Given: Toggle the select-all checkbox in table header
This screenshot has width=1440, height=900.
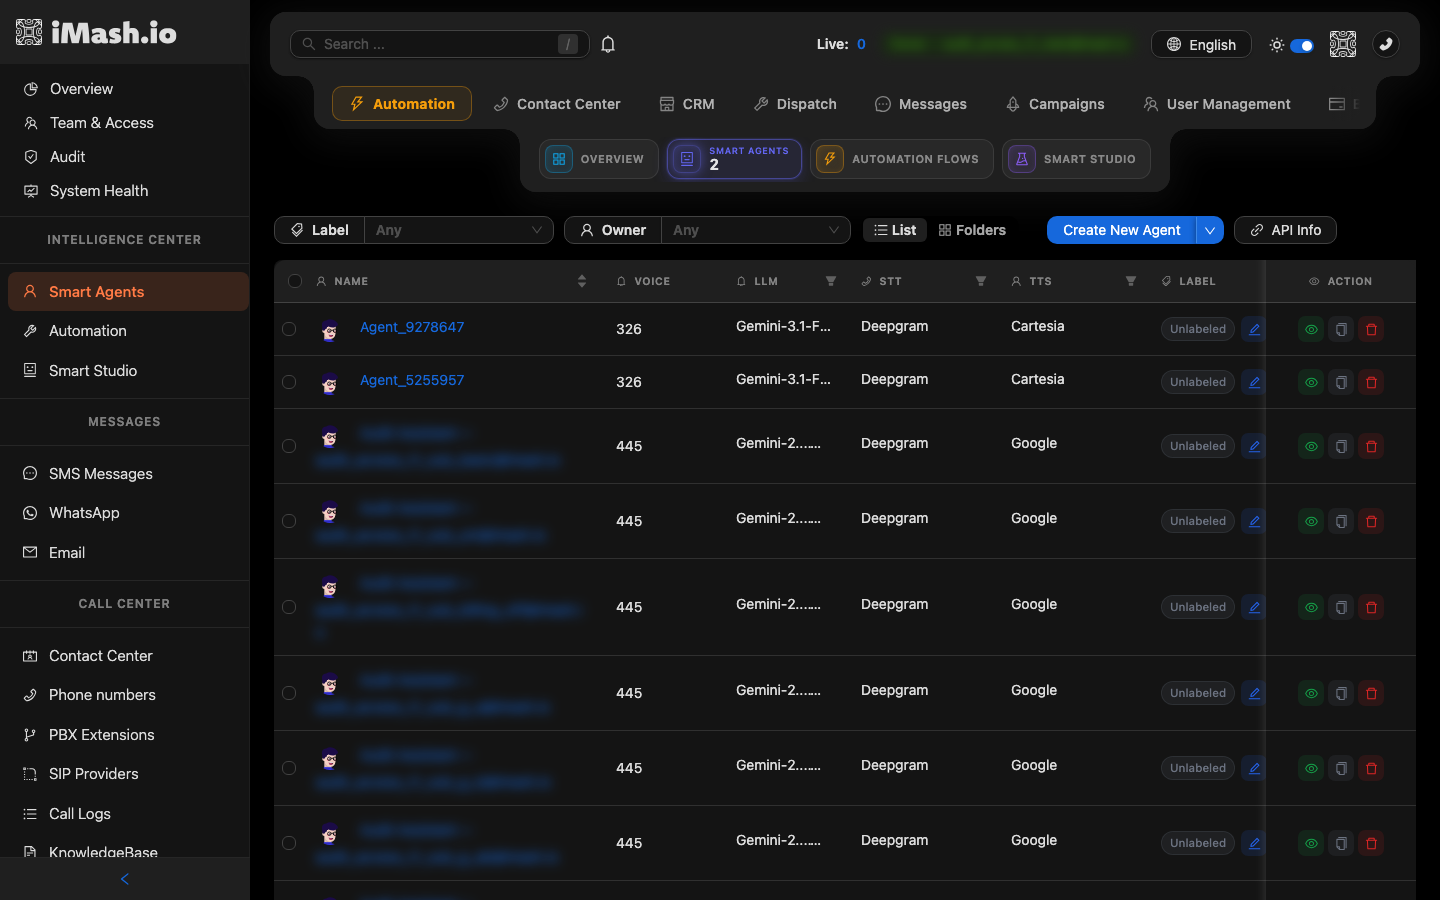Looking at the screenshot, I should pos(295,281).
